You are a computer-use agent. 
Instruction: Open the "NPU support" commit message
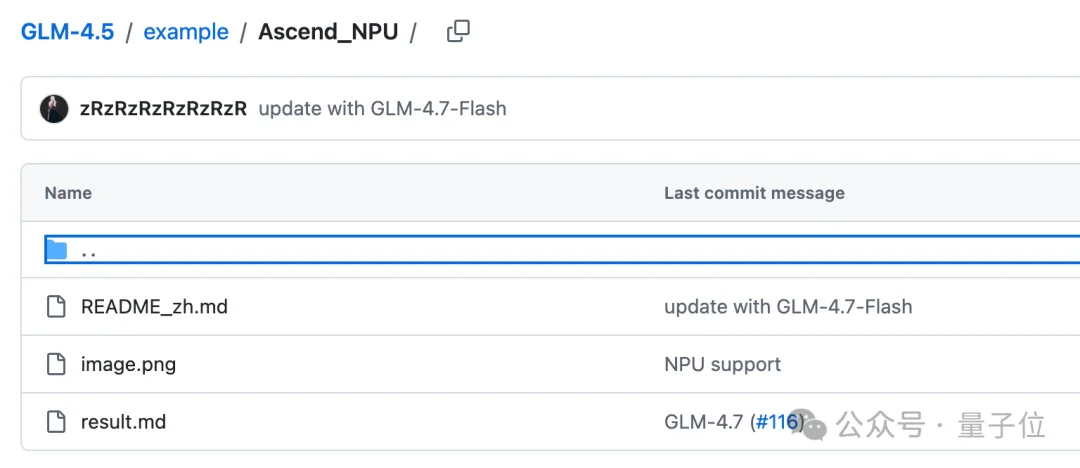click(x=722, y=364)
